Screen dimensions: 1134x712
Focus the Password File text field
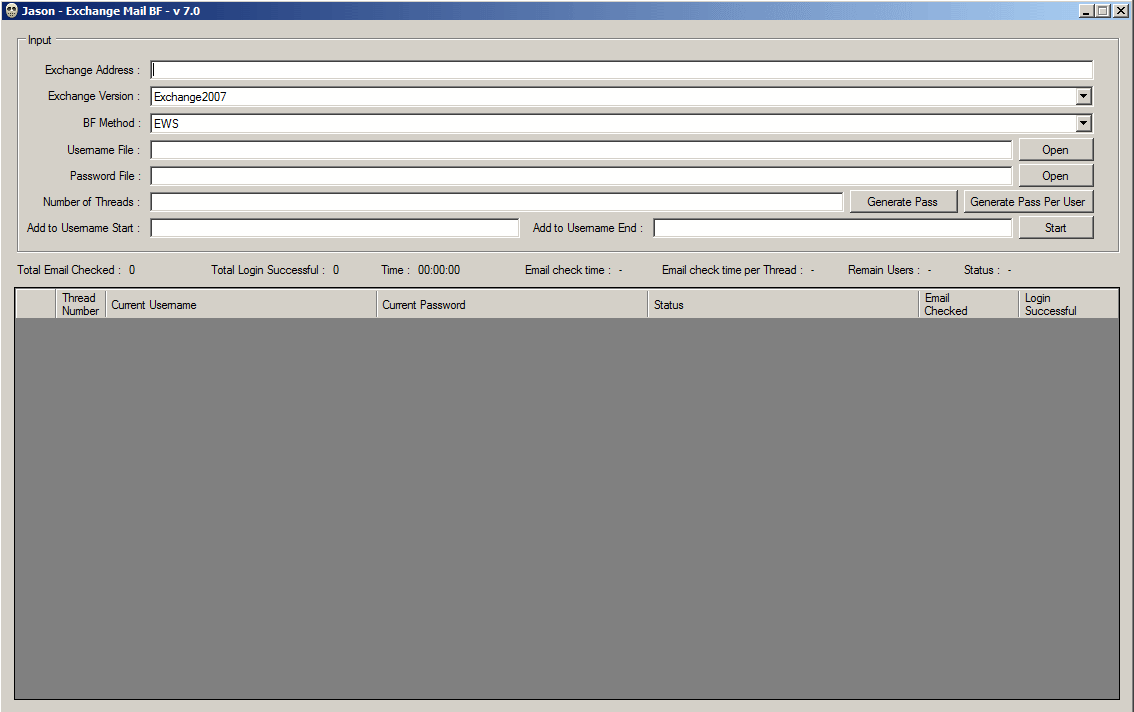click(x=581, y=176)
